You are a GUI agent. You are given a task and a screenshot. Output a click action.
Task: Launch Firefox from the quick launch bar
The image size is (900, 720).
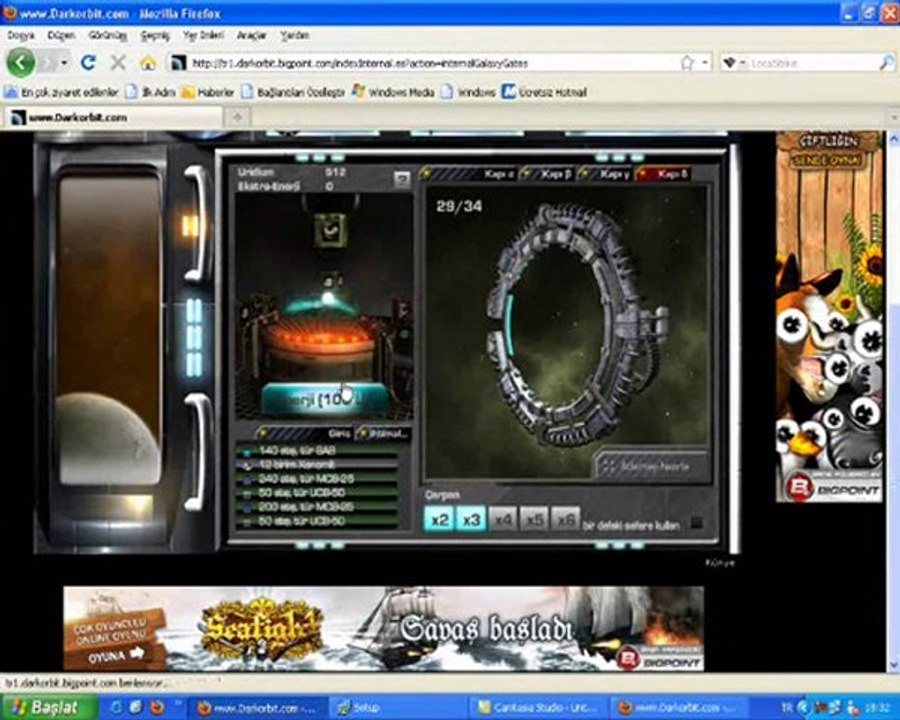157,707
